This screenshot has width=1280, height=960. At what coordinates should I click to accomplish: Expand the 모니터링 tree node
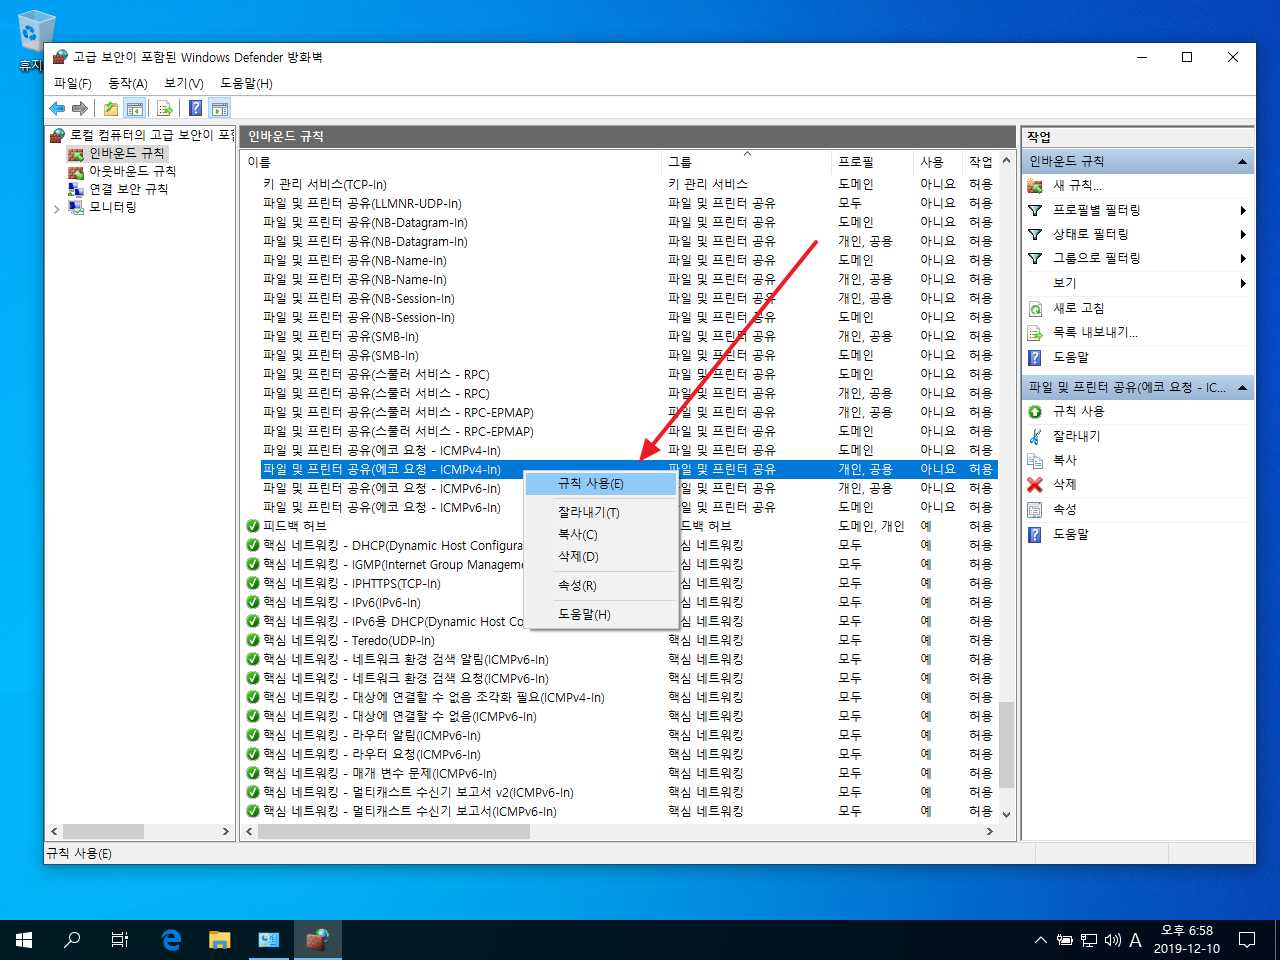(56, 208)
